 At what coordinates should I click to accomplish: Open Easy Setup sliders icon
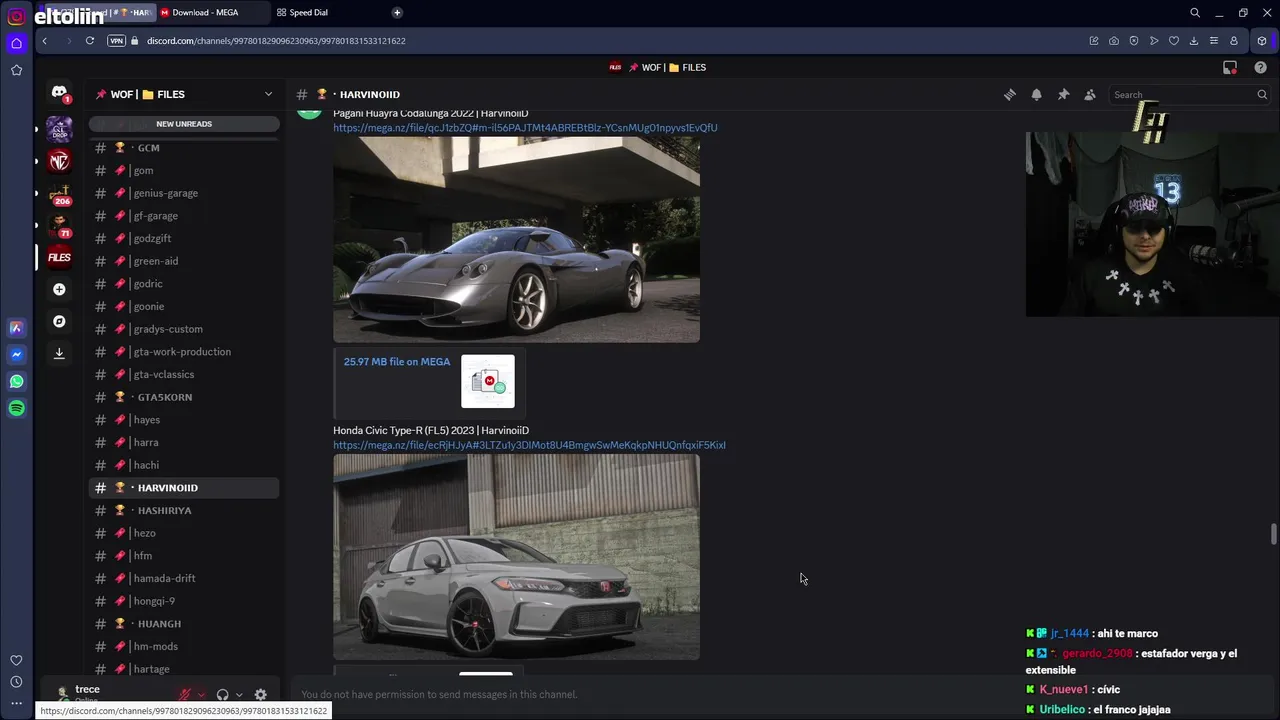pyautogui.click(x=1214, y=41)
